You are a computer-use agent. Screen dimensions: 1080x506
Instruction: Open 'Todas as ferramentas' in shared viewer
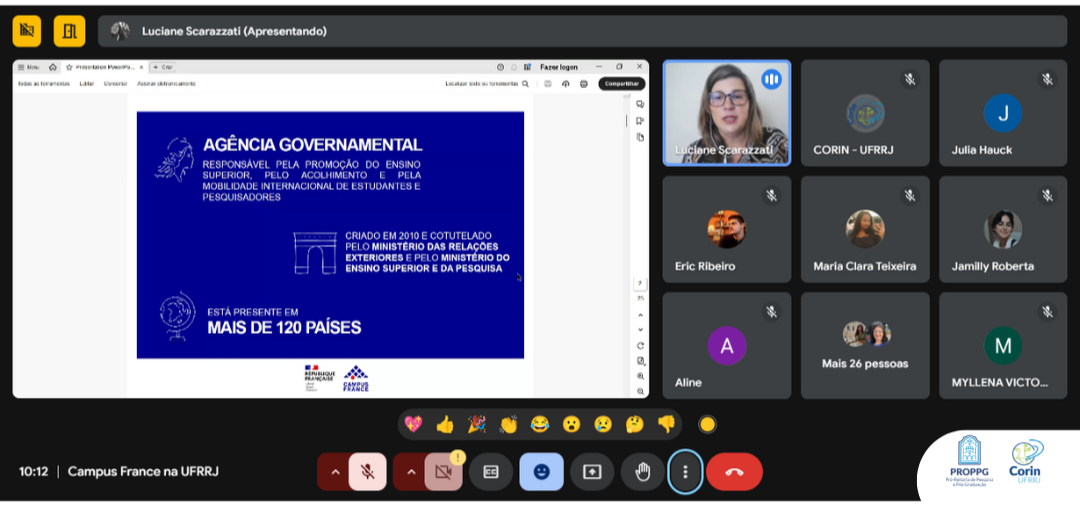44,84
